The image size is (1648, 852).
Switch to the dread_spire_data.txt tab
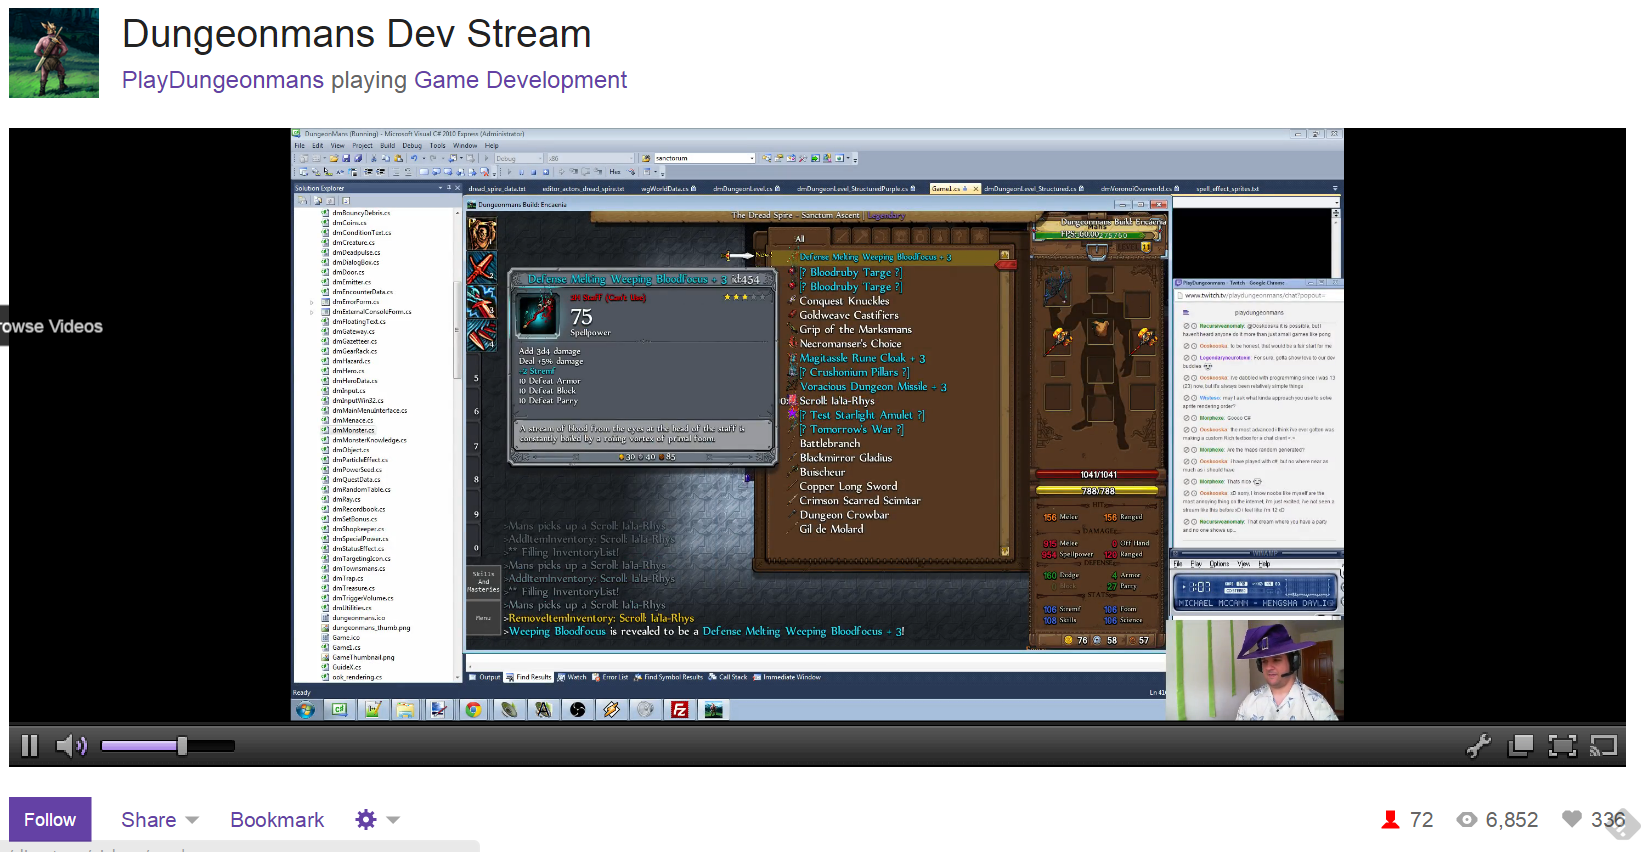click(x=497, y=188)
